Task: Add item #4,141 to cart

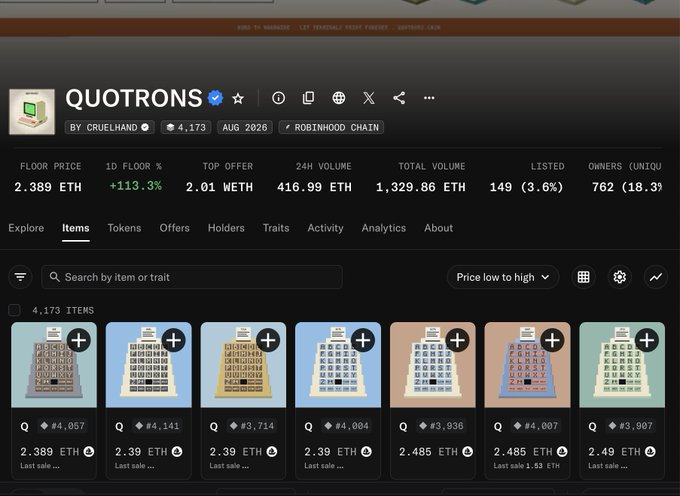Action: tap(173, 340)
